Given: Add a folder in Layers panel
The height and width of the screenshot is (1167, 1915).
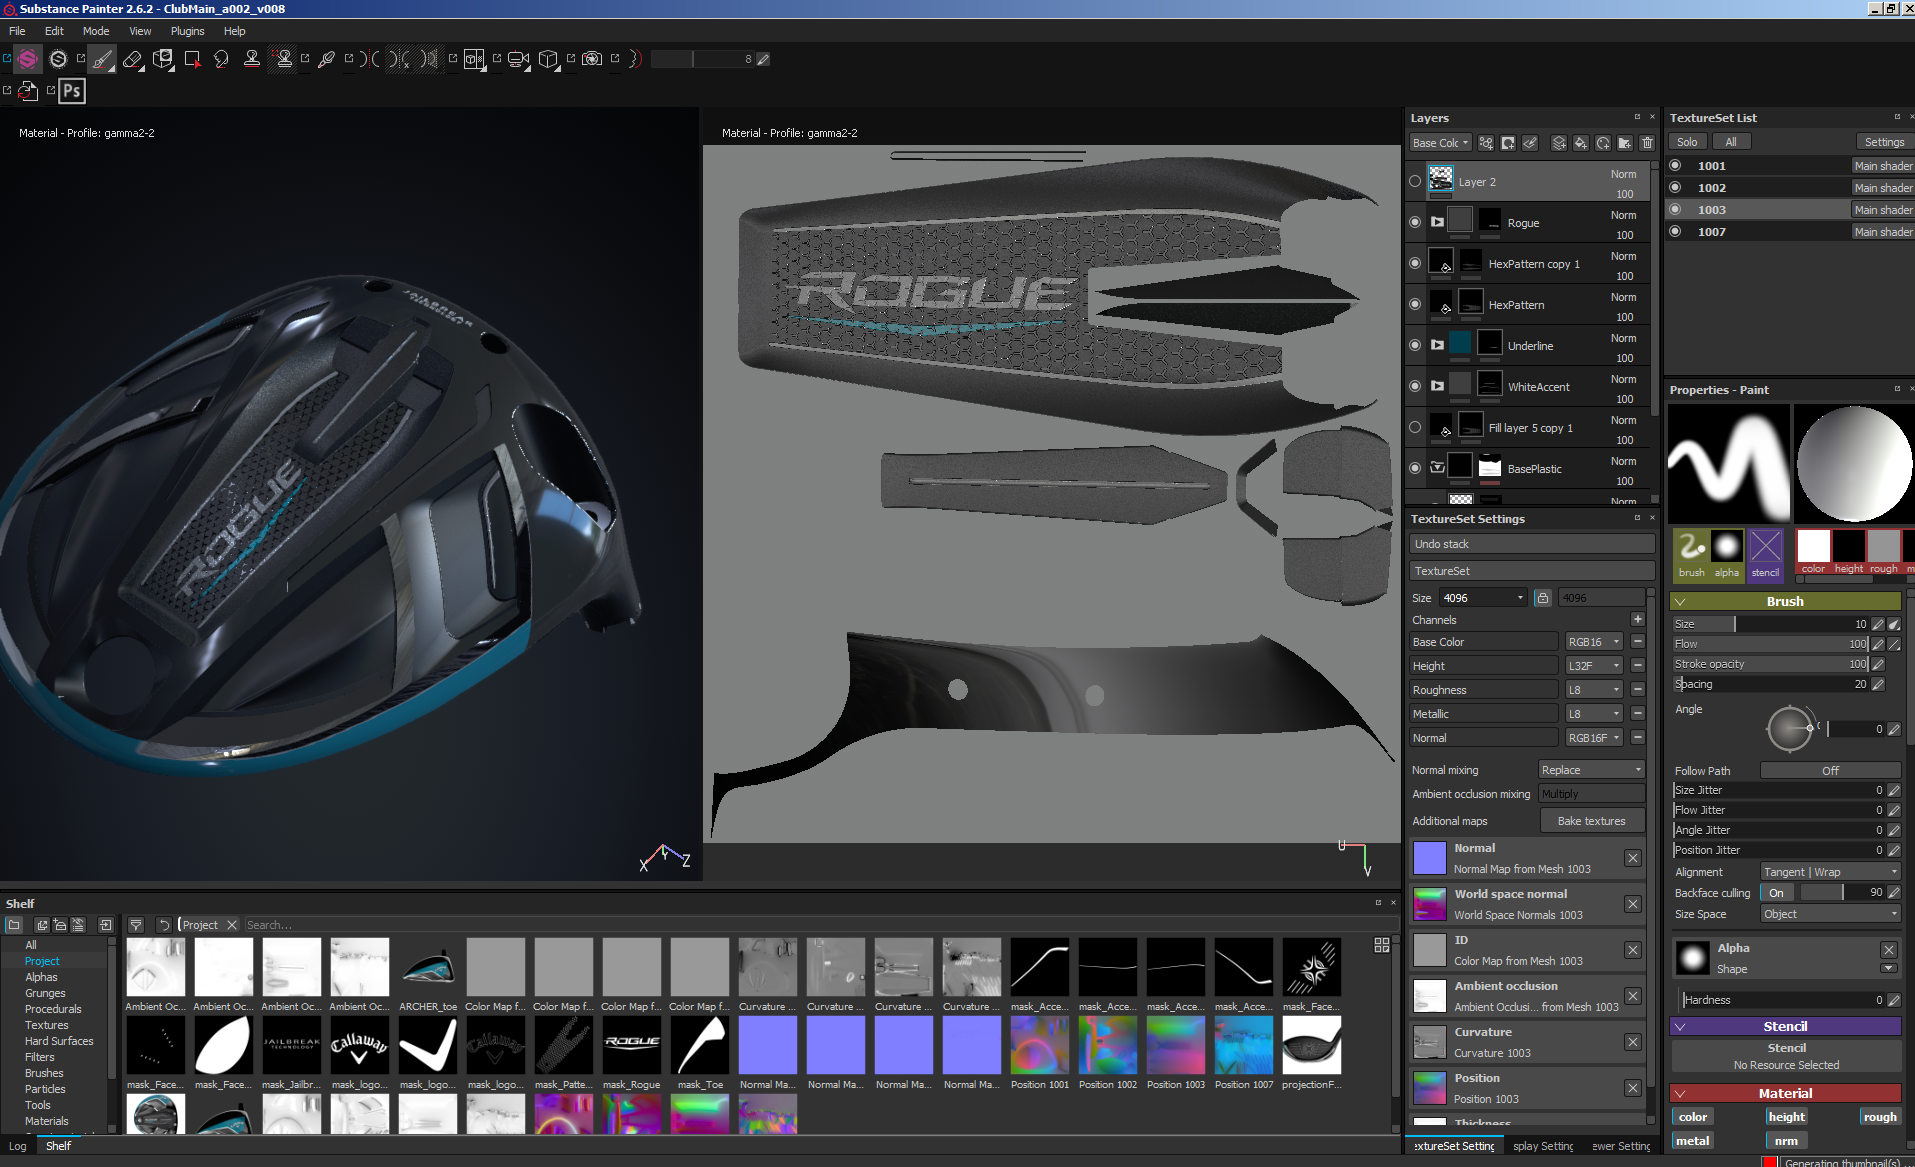Looking at the screenshot, I should pyautogui.click(x=1625, y=143).
